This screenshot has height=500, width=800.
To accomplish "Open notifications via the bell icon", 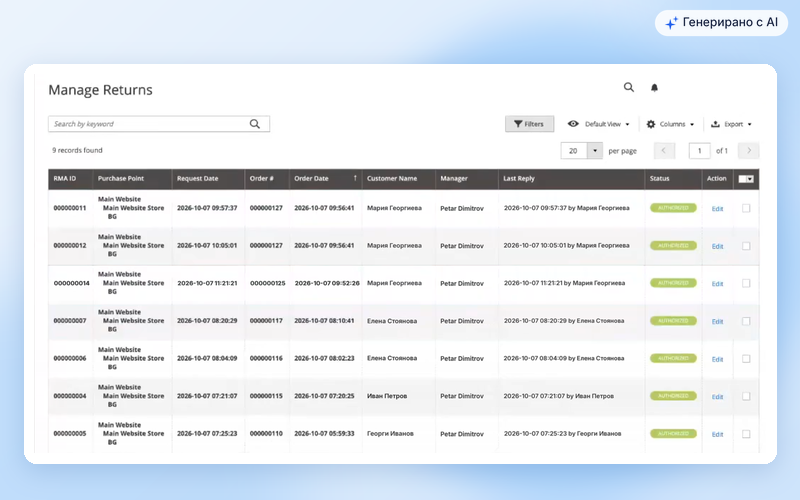I will [x=654, y=88].
